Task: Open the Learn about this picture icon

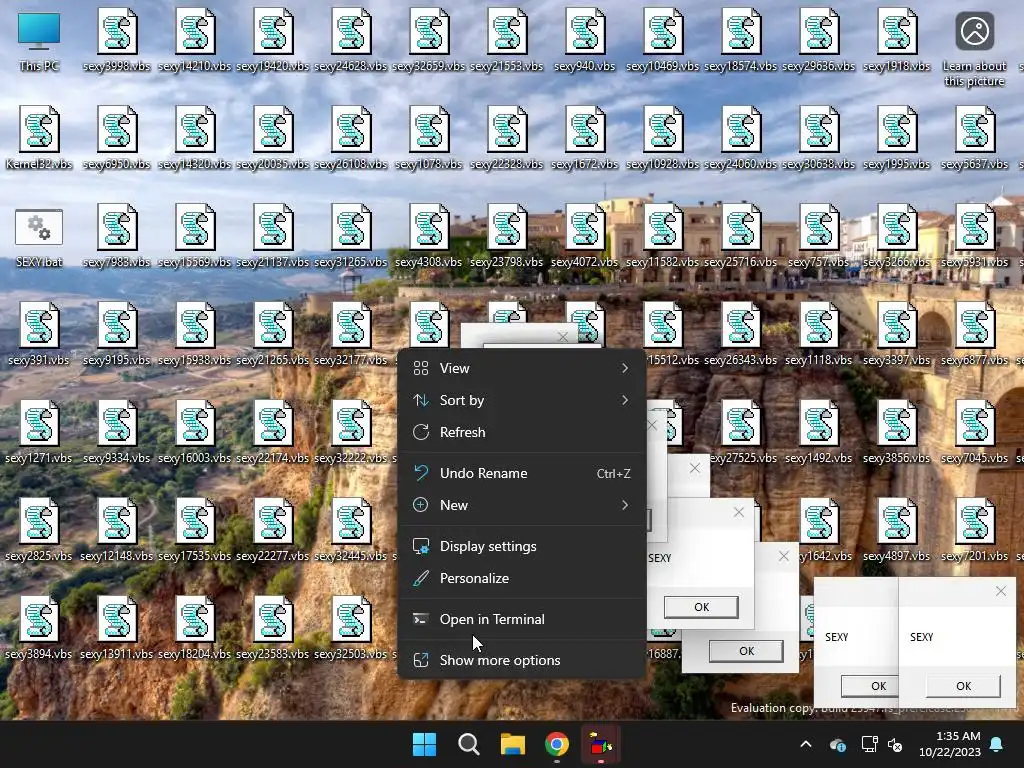Action: coord(974,48)
